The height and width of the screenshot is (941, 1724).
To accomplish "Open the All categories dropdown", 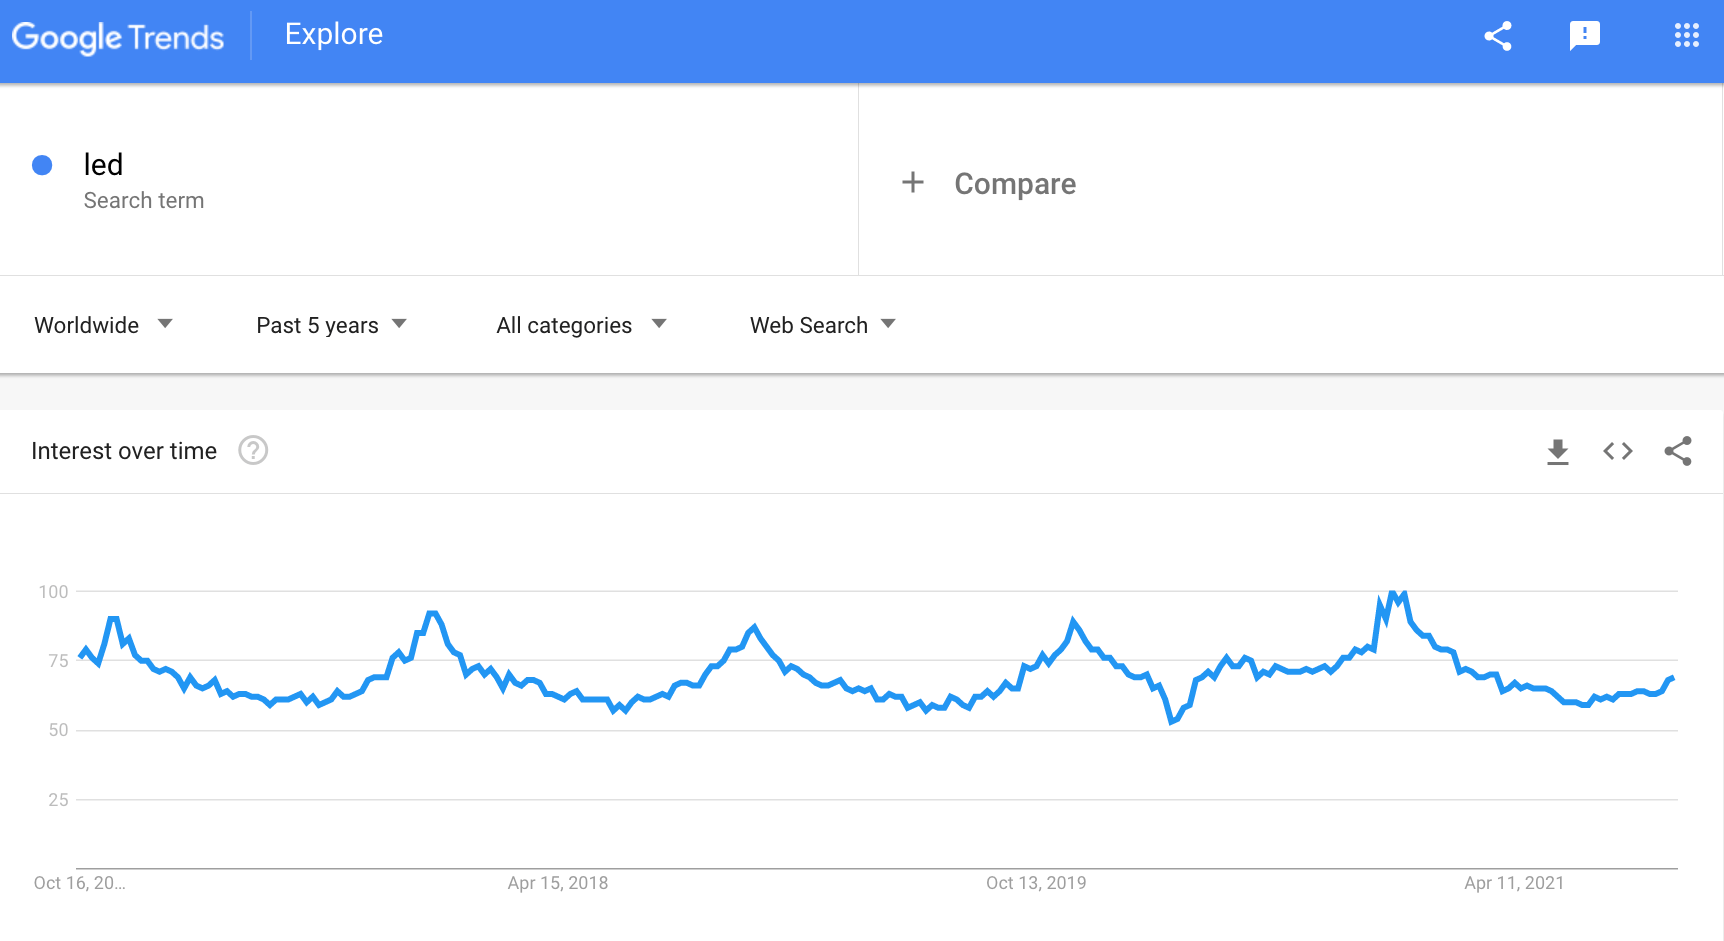I will (581, 325).
